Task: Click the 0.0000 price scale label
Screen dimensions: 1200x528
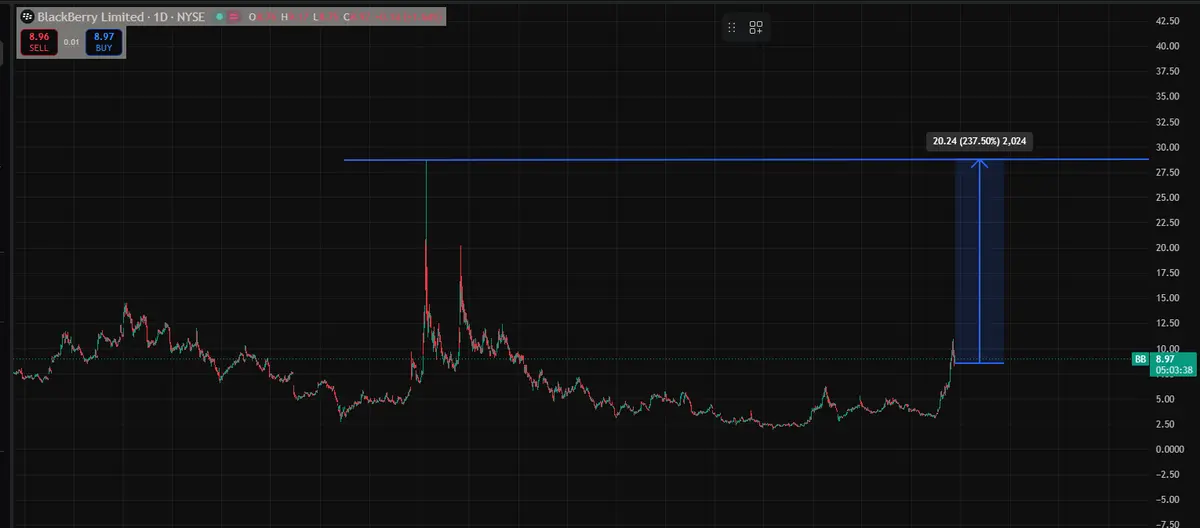Action: [1170, 449]
